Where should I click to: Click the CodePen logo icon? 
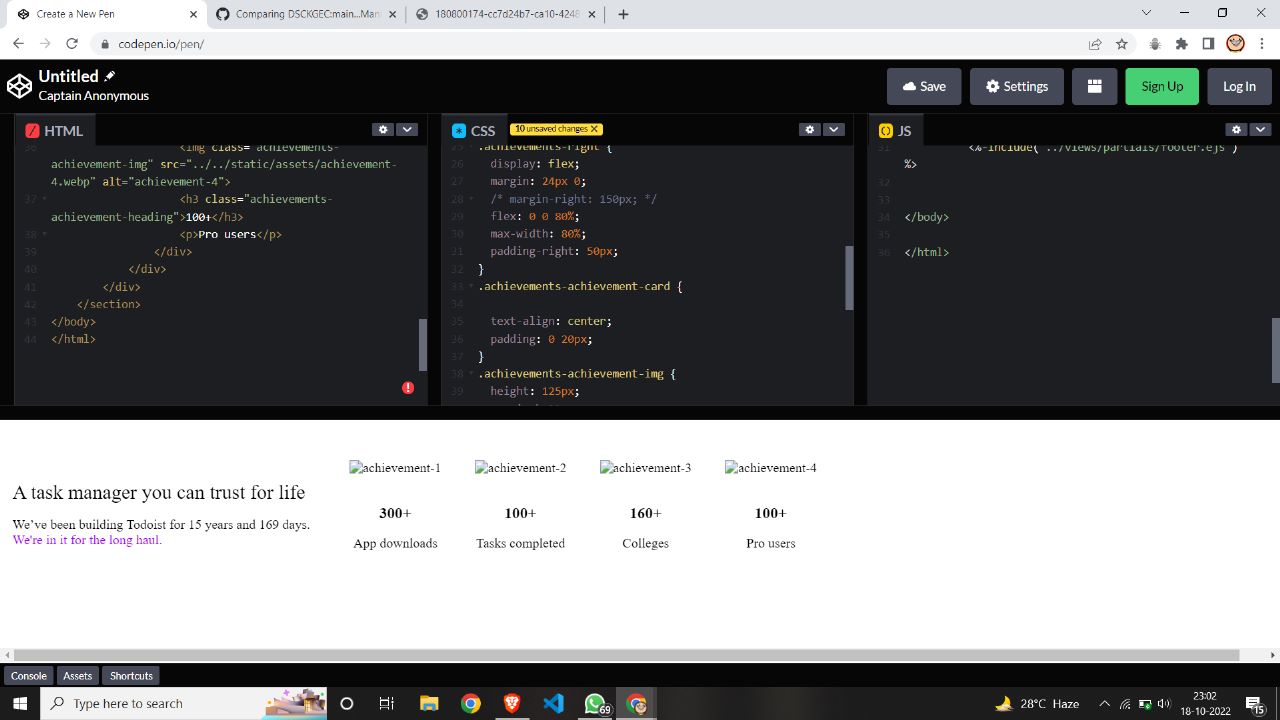click(x=19, y=86)
